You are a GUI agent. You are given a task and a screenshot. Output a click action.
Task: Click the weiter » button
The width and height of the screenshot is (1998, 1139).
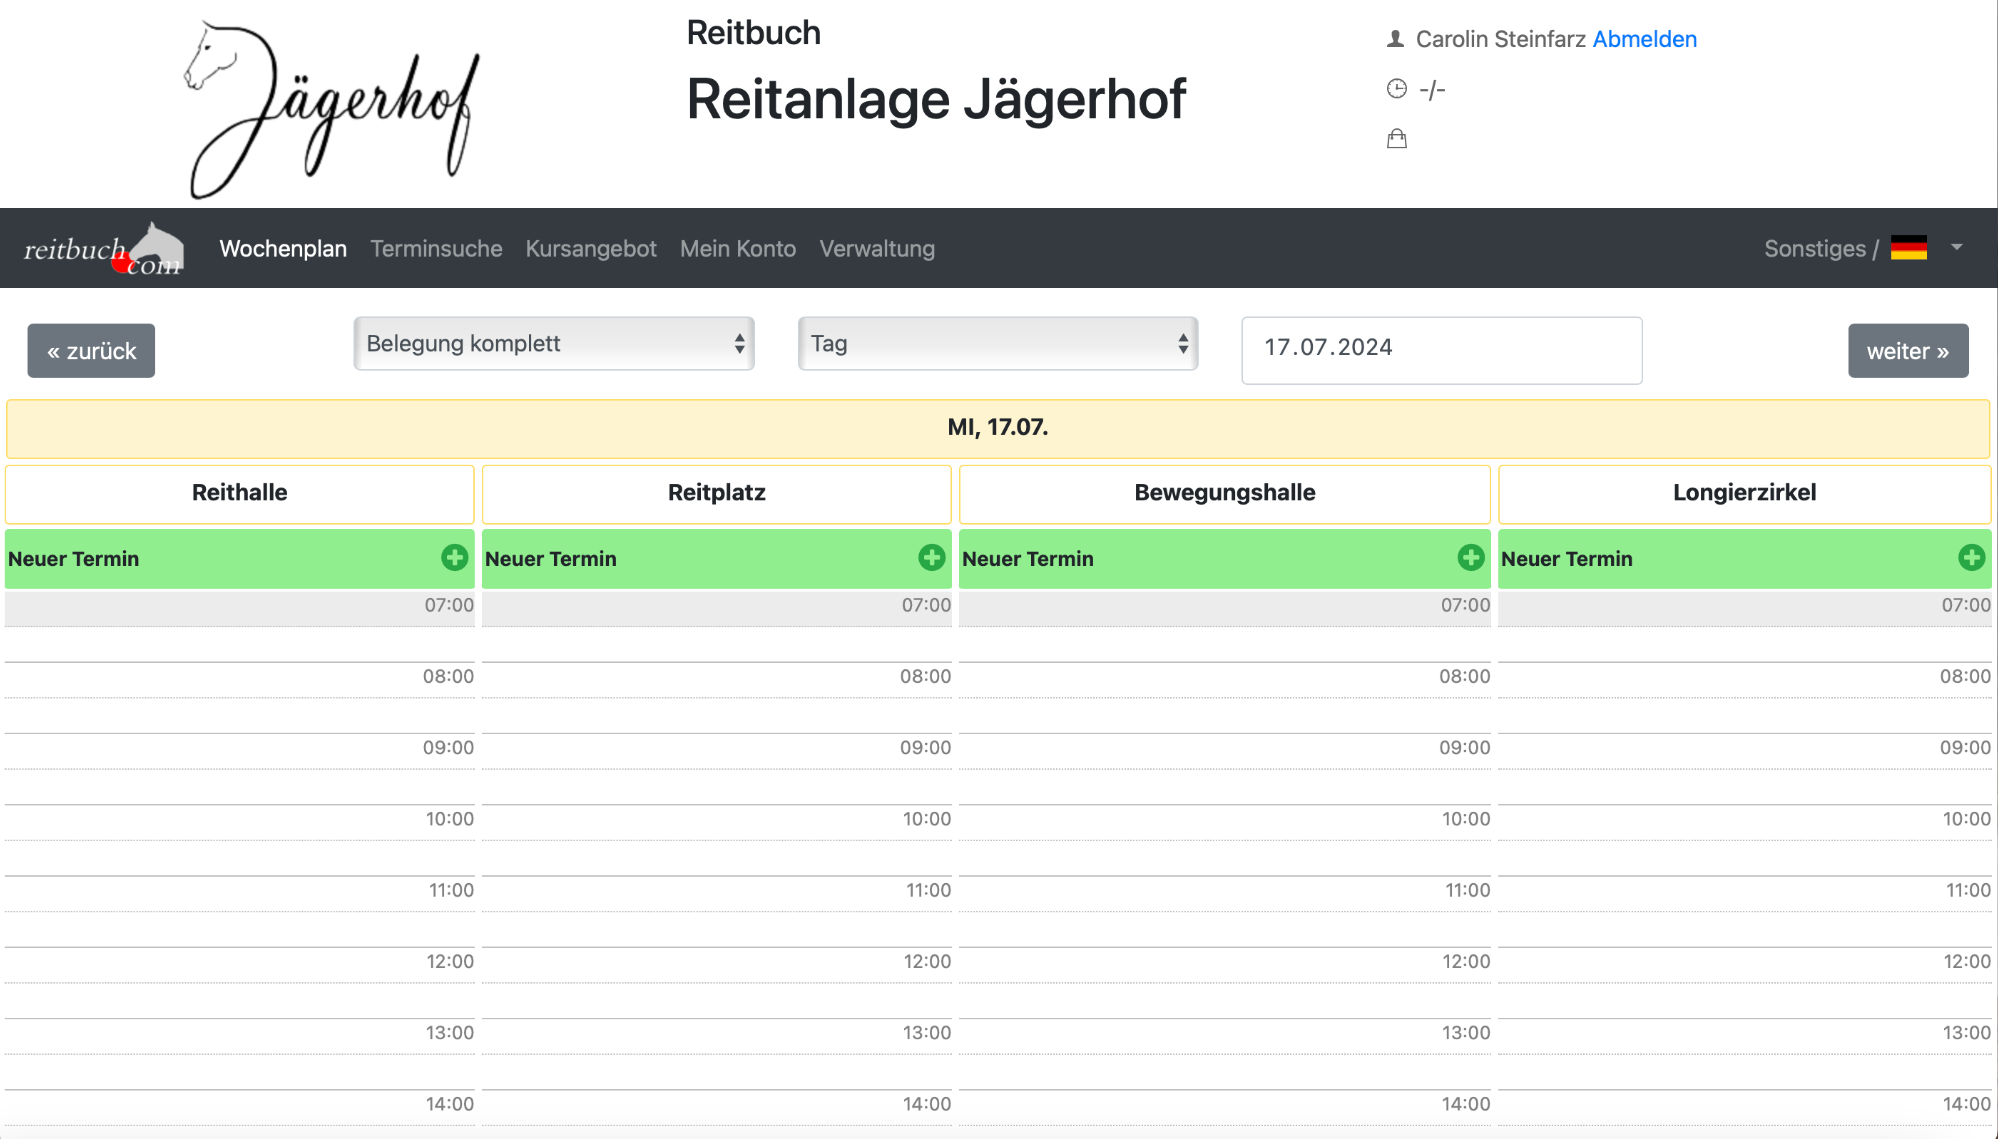click(x=1908, y=351)
